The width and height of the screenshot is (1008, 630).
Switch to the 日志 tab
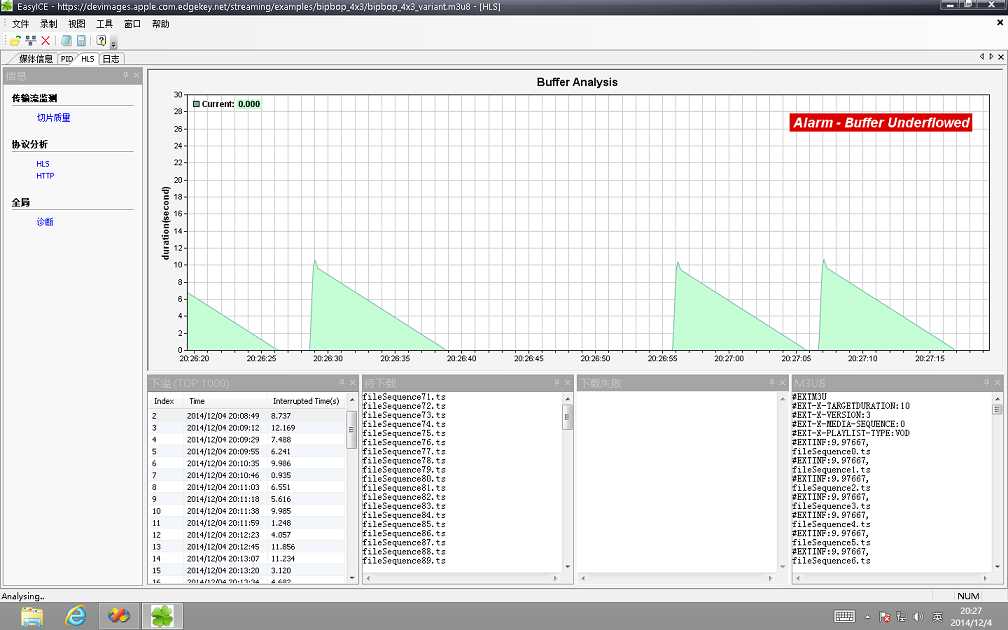[111, 58]
